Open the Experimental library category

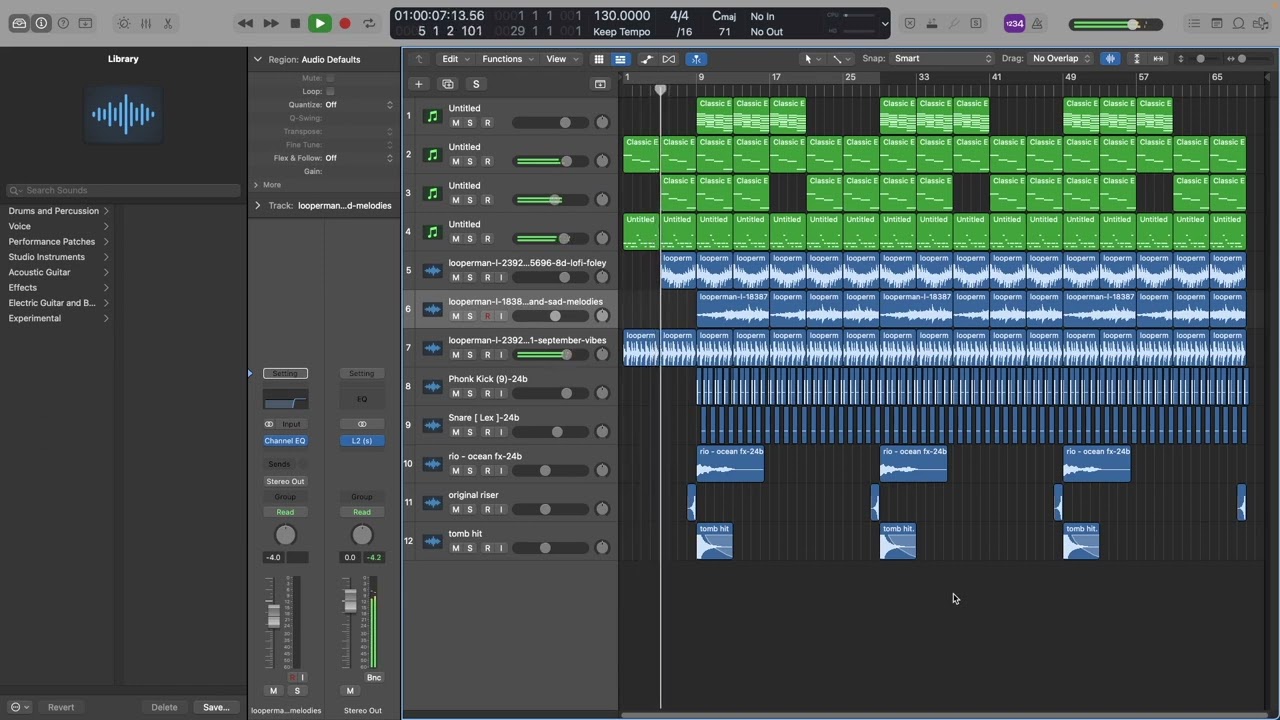[x=58, y=318]
